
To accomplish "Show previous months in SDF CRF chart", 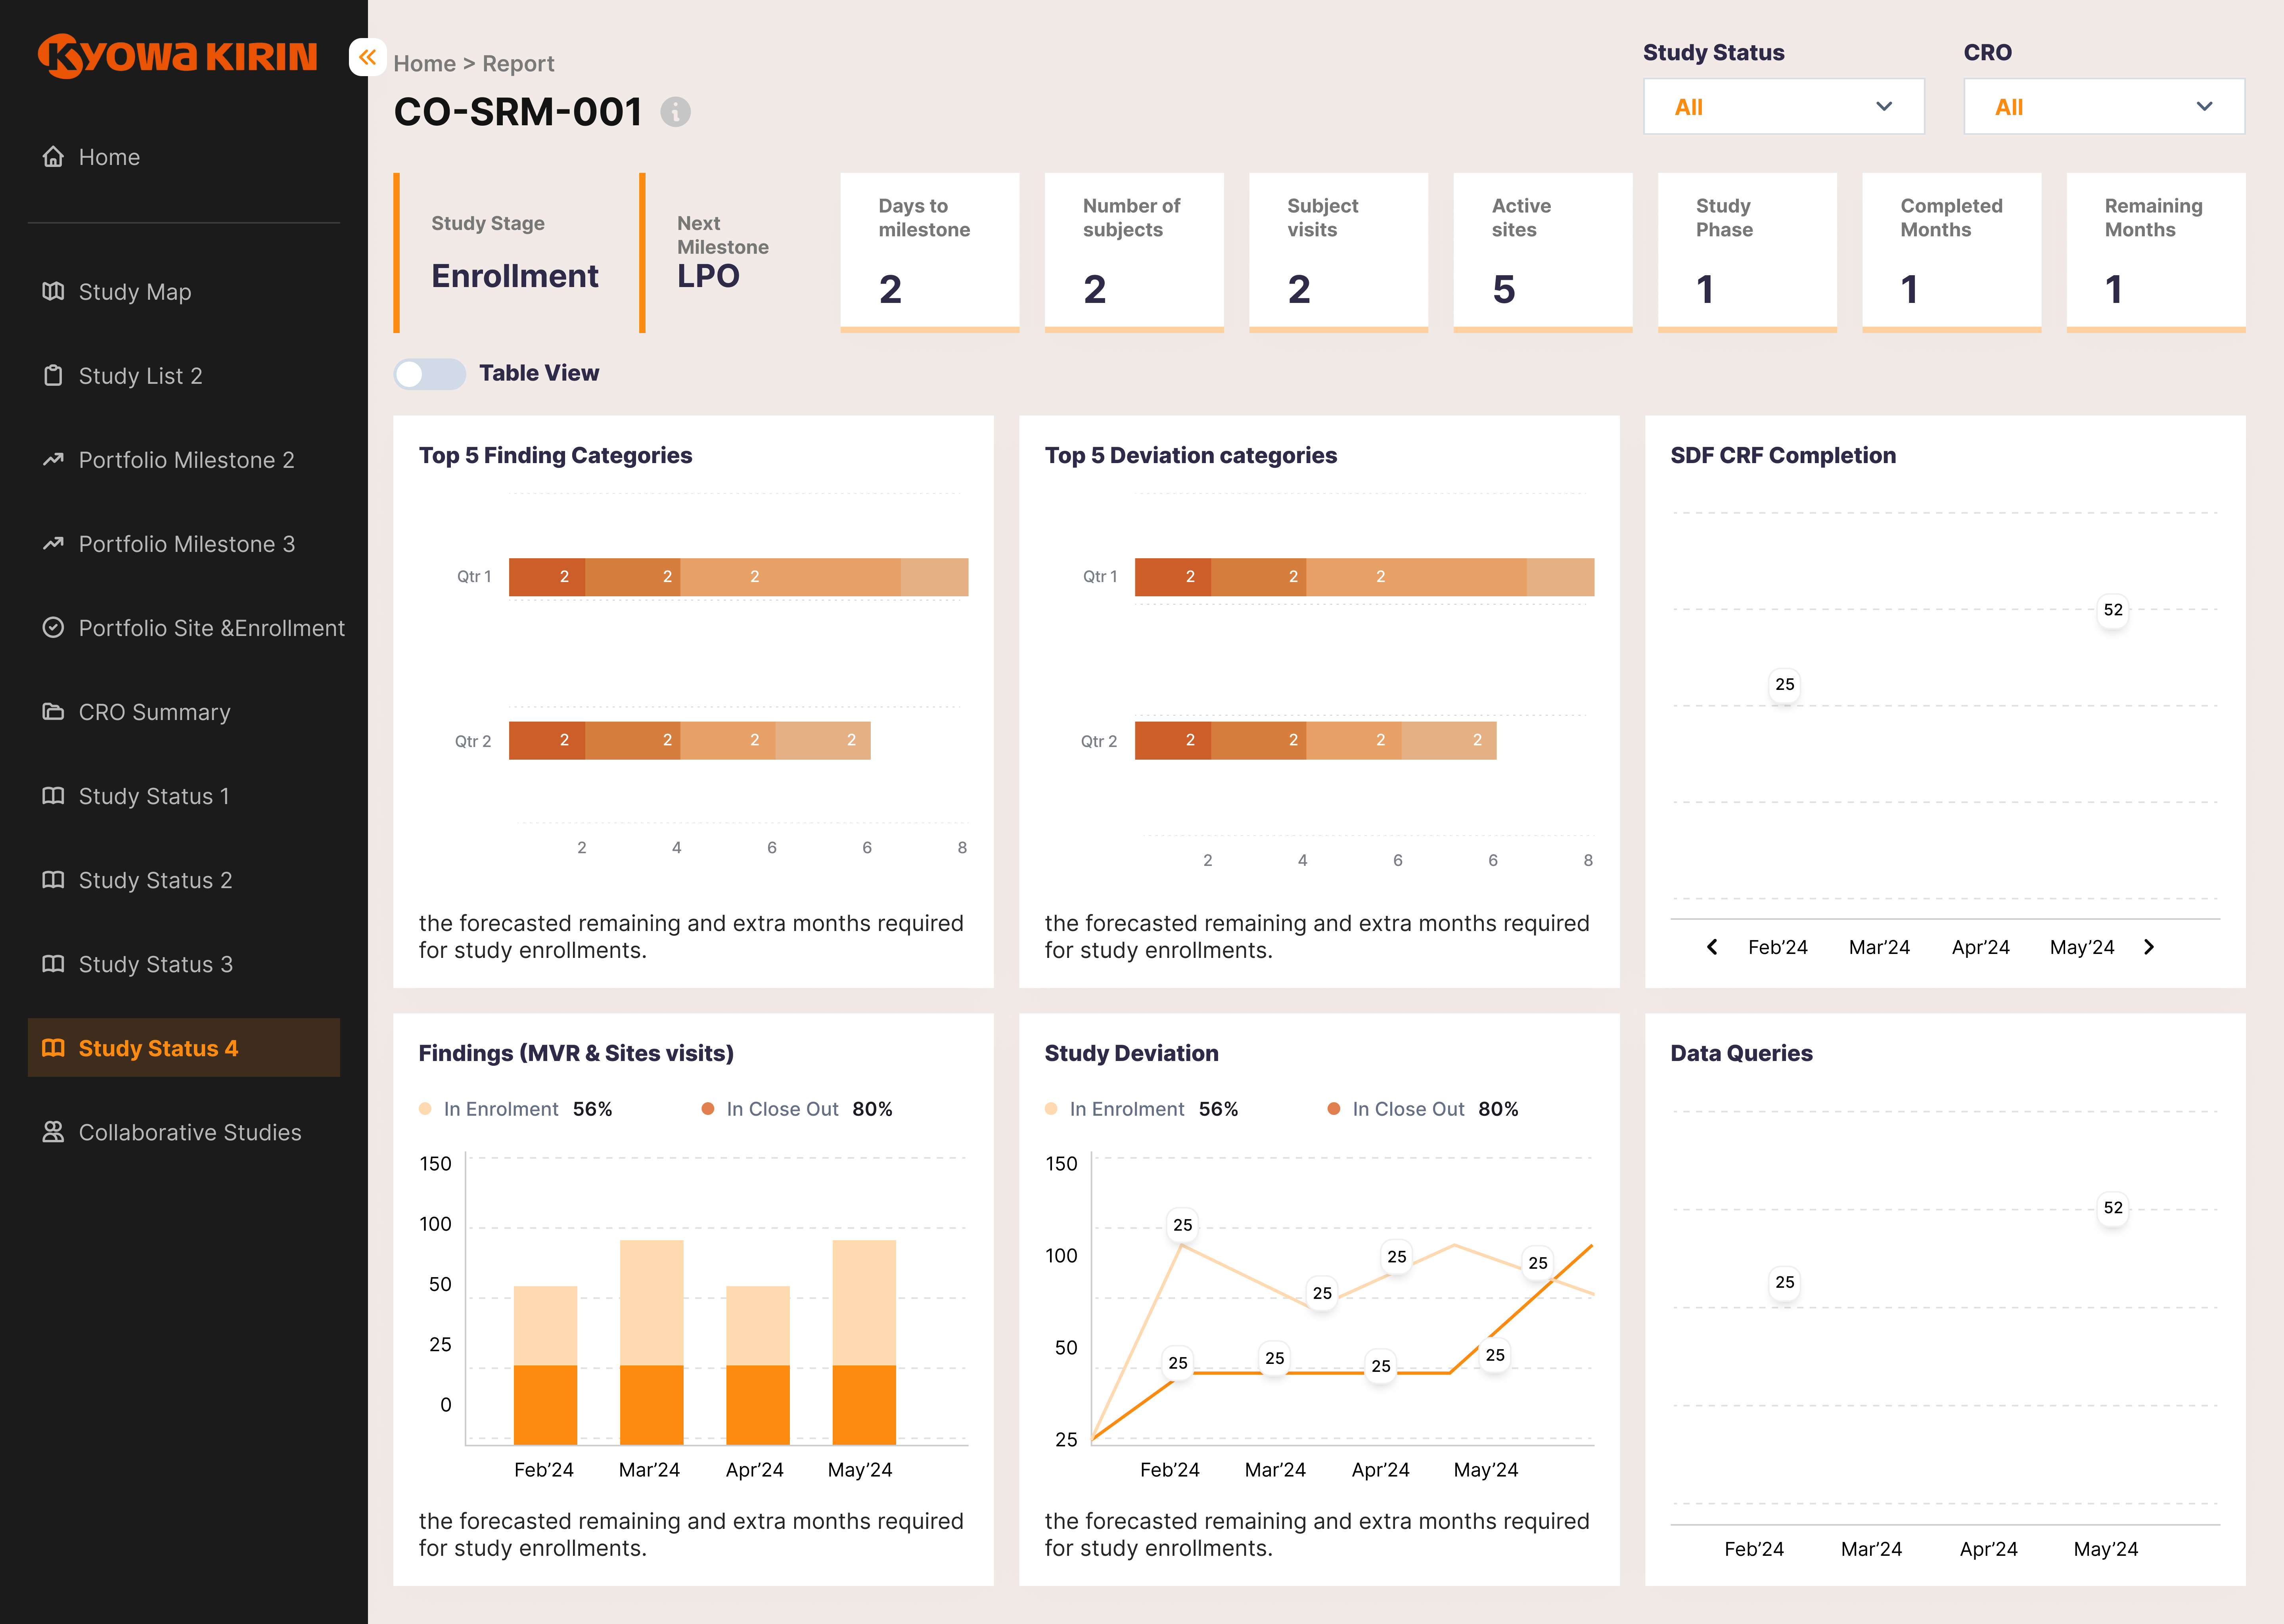I will [x=1712, y=946].
